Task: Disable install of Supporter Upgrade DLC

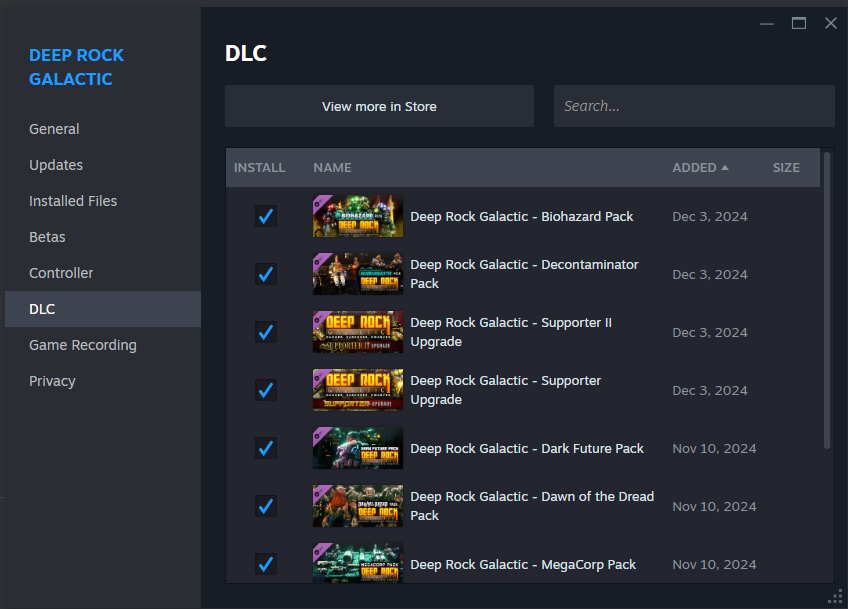Action: pos(265,390)
